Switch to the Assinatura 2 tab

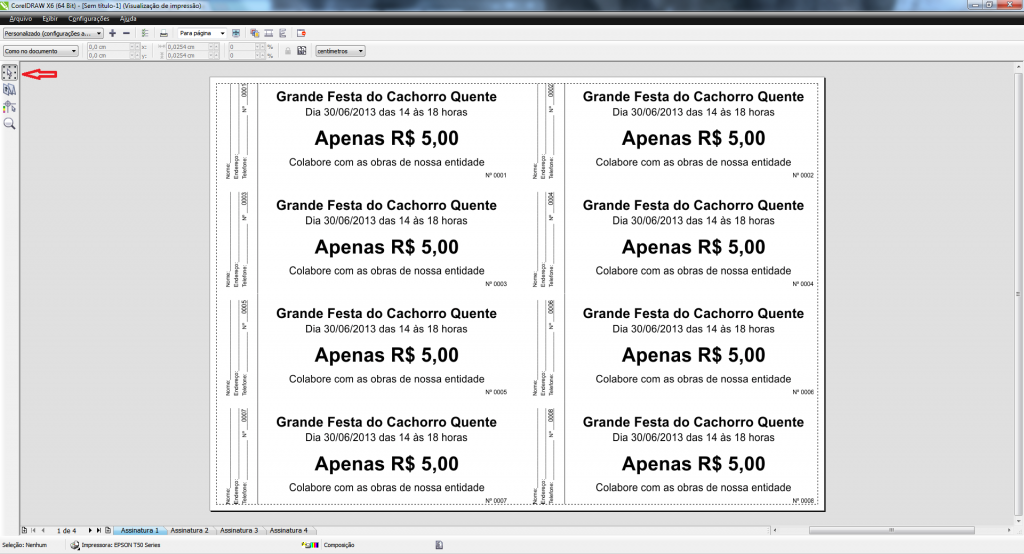pyautogui.click(x=190, y=530)
